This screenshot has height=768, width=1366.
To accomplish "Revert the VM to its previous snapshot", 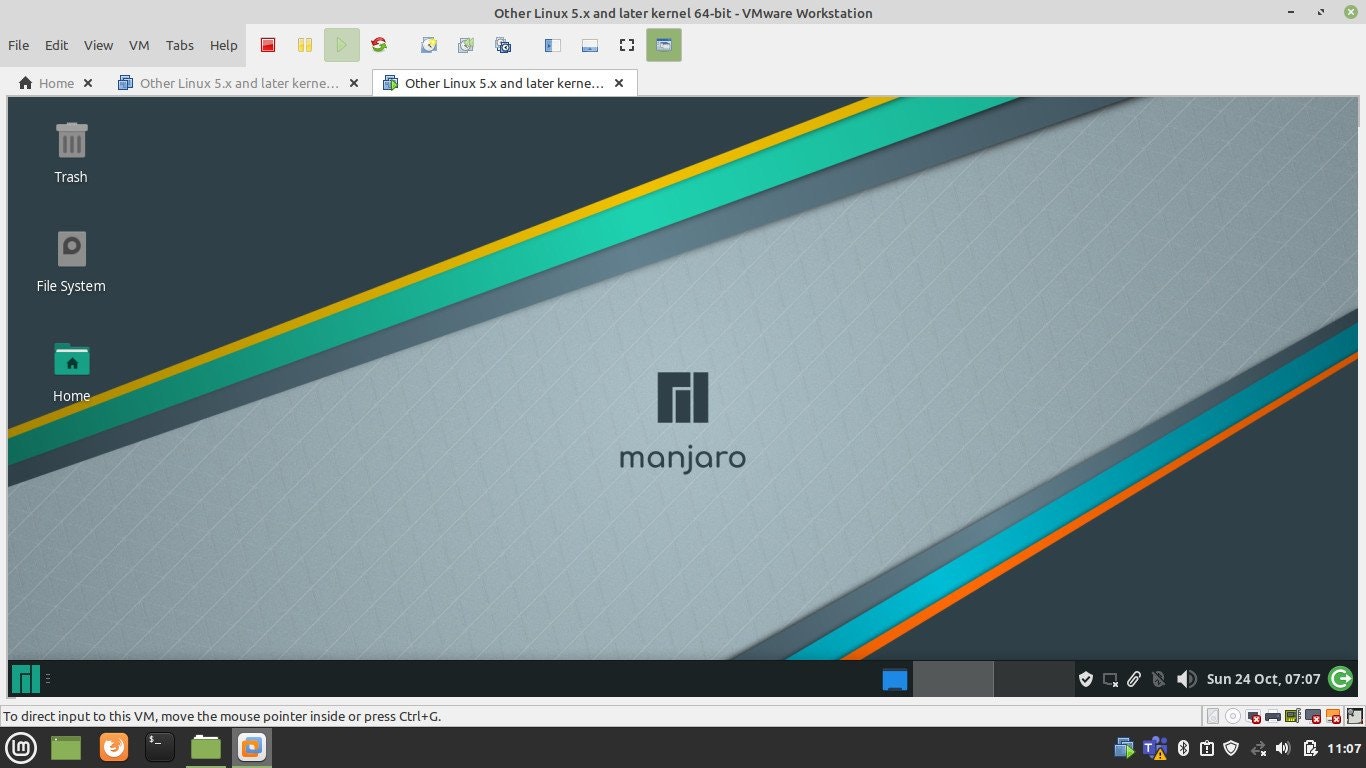I will pyautogui.click(x=466, y=45).
